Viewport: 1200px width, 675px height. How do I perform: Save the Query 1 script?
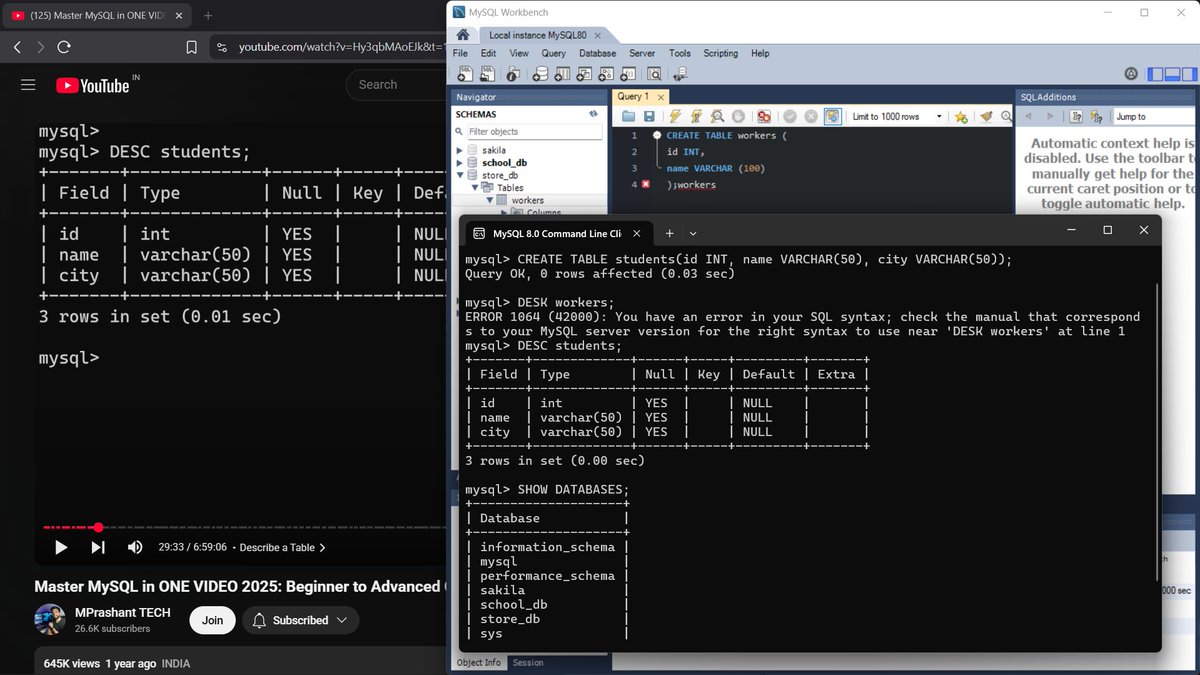[649, 117]
